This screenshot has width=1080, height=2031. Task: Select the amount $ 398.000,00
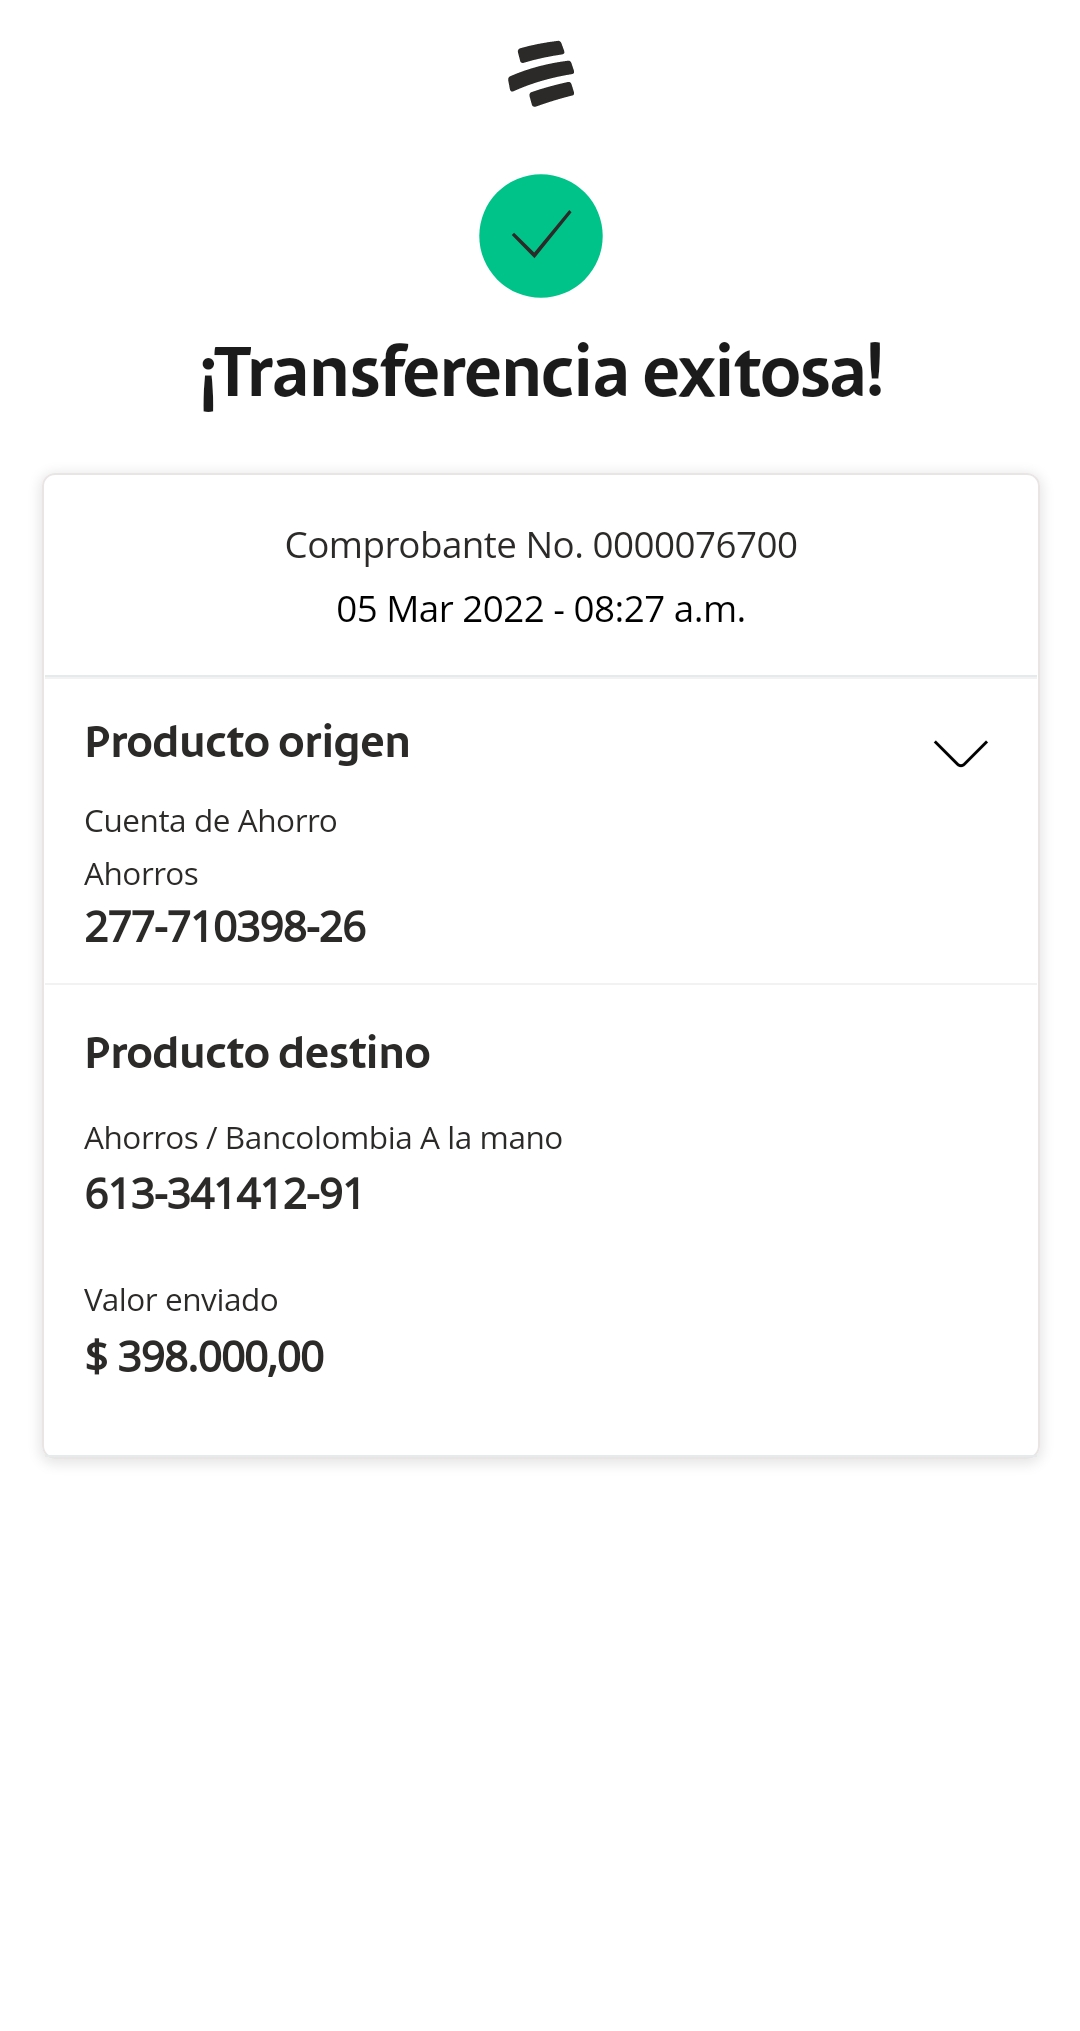205,1357
